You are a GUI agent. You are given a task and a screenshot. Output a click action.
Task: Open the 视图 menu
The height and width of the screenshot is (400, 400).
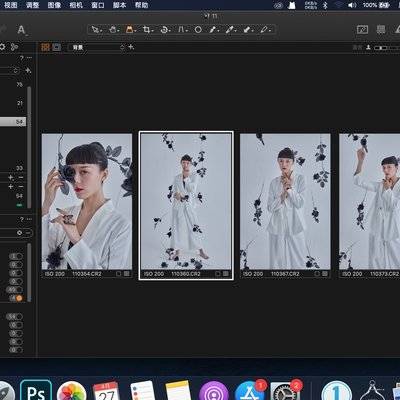point(10,5)
